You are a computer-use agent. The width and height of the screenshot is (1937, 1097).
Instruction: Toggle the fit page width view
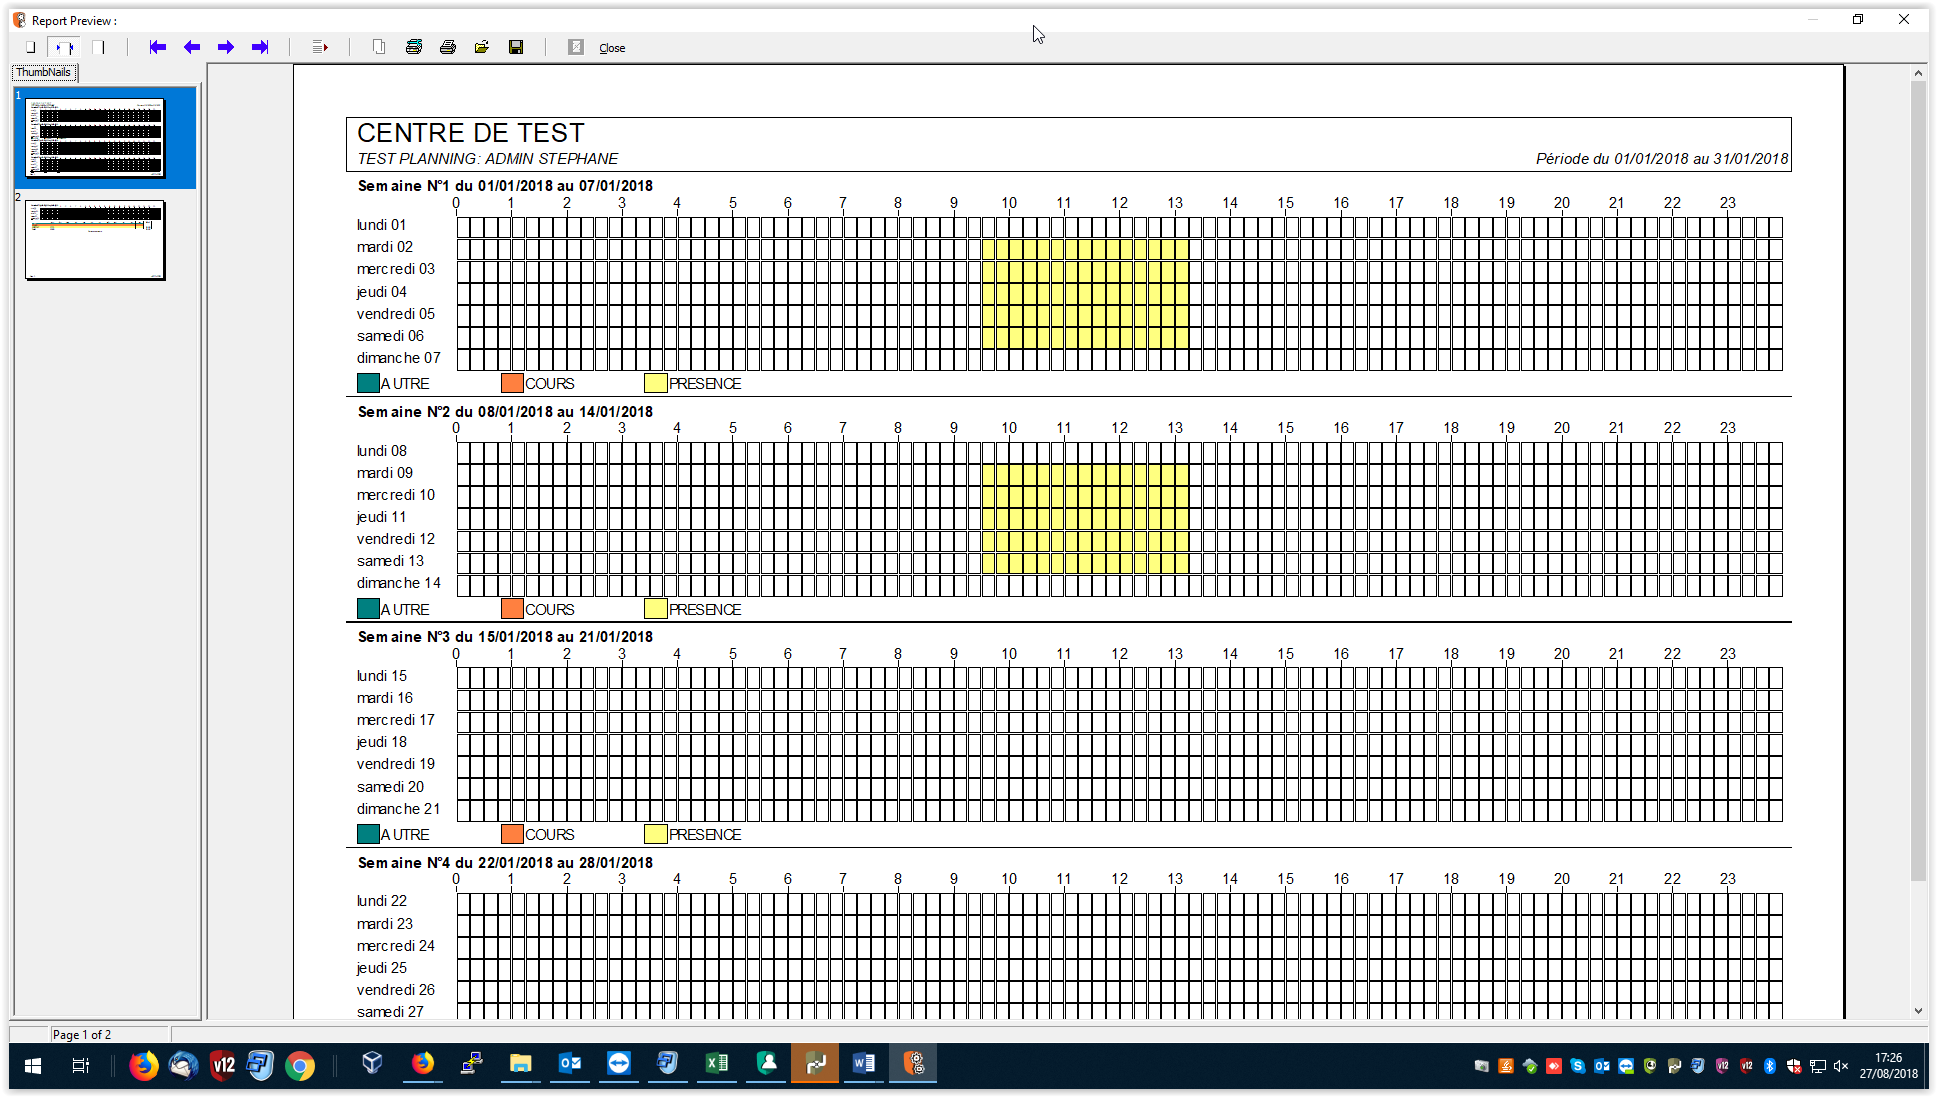[64, 47]
